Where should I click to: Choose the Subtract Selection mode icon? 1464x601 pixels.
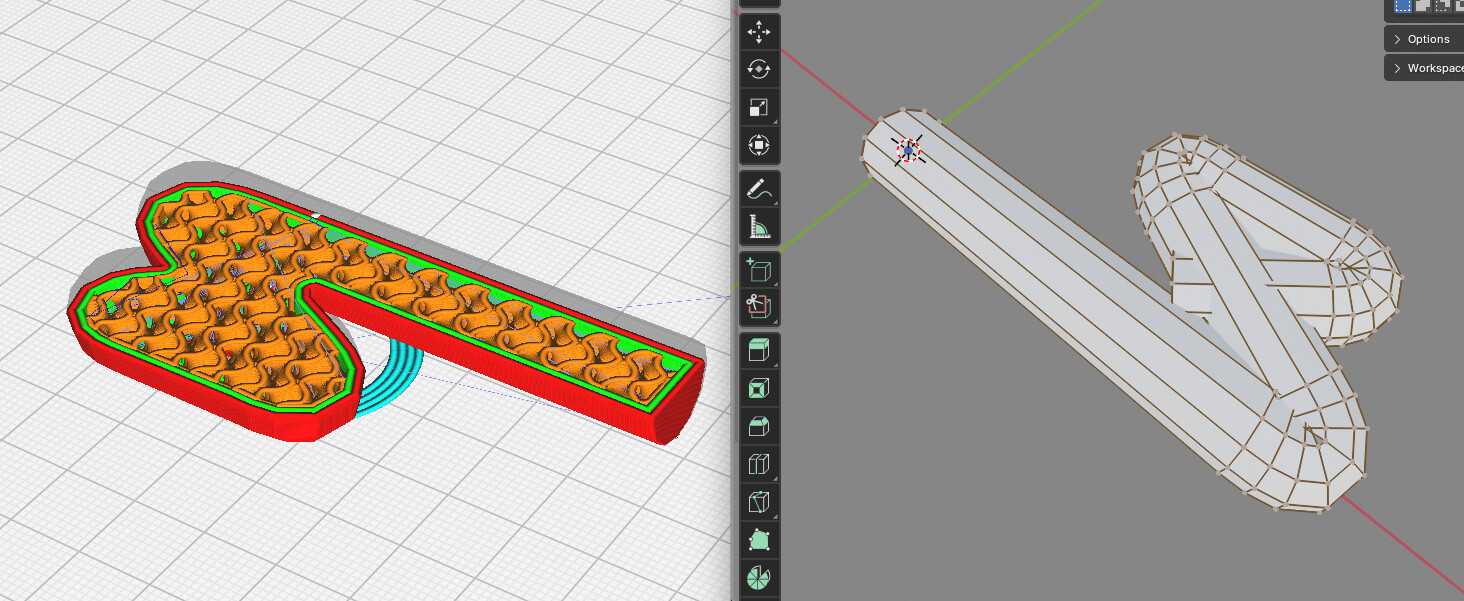click(1442, 6)
